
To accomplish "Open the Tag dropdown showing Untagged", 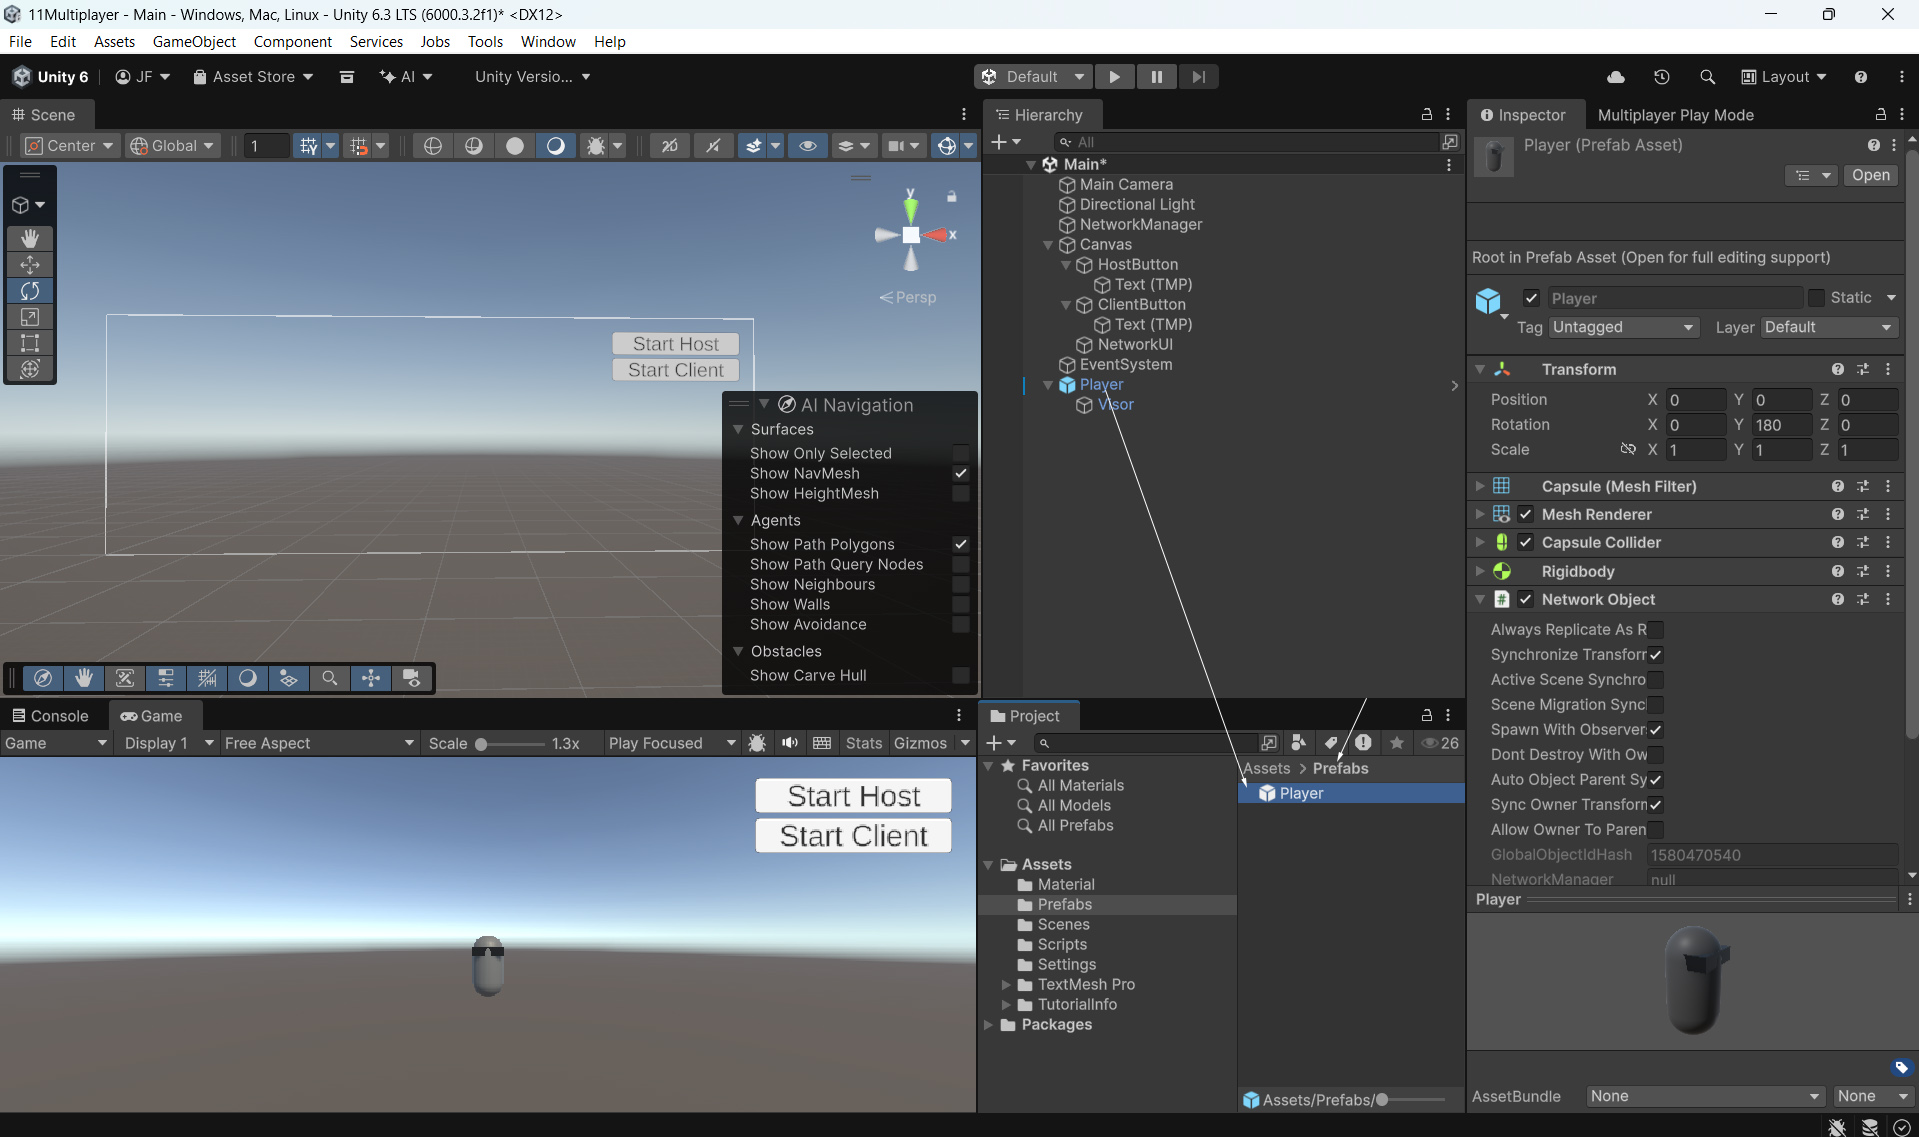I will coord(1622,327).
